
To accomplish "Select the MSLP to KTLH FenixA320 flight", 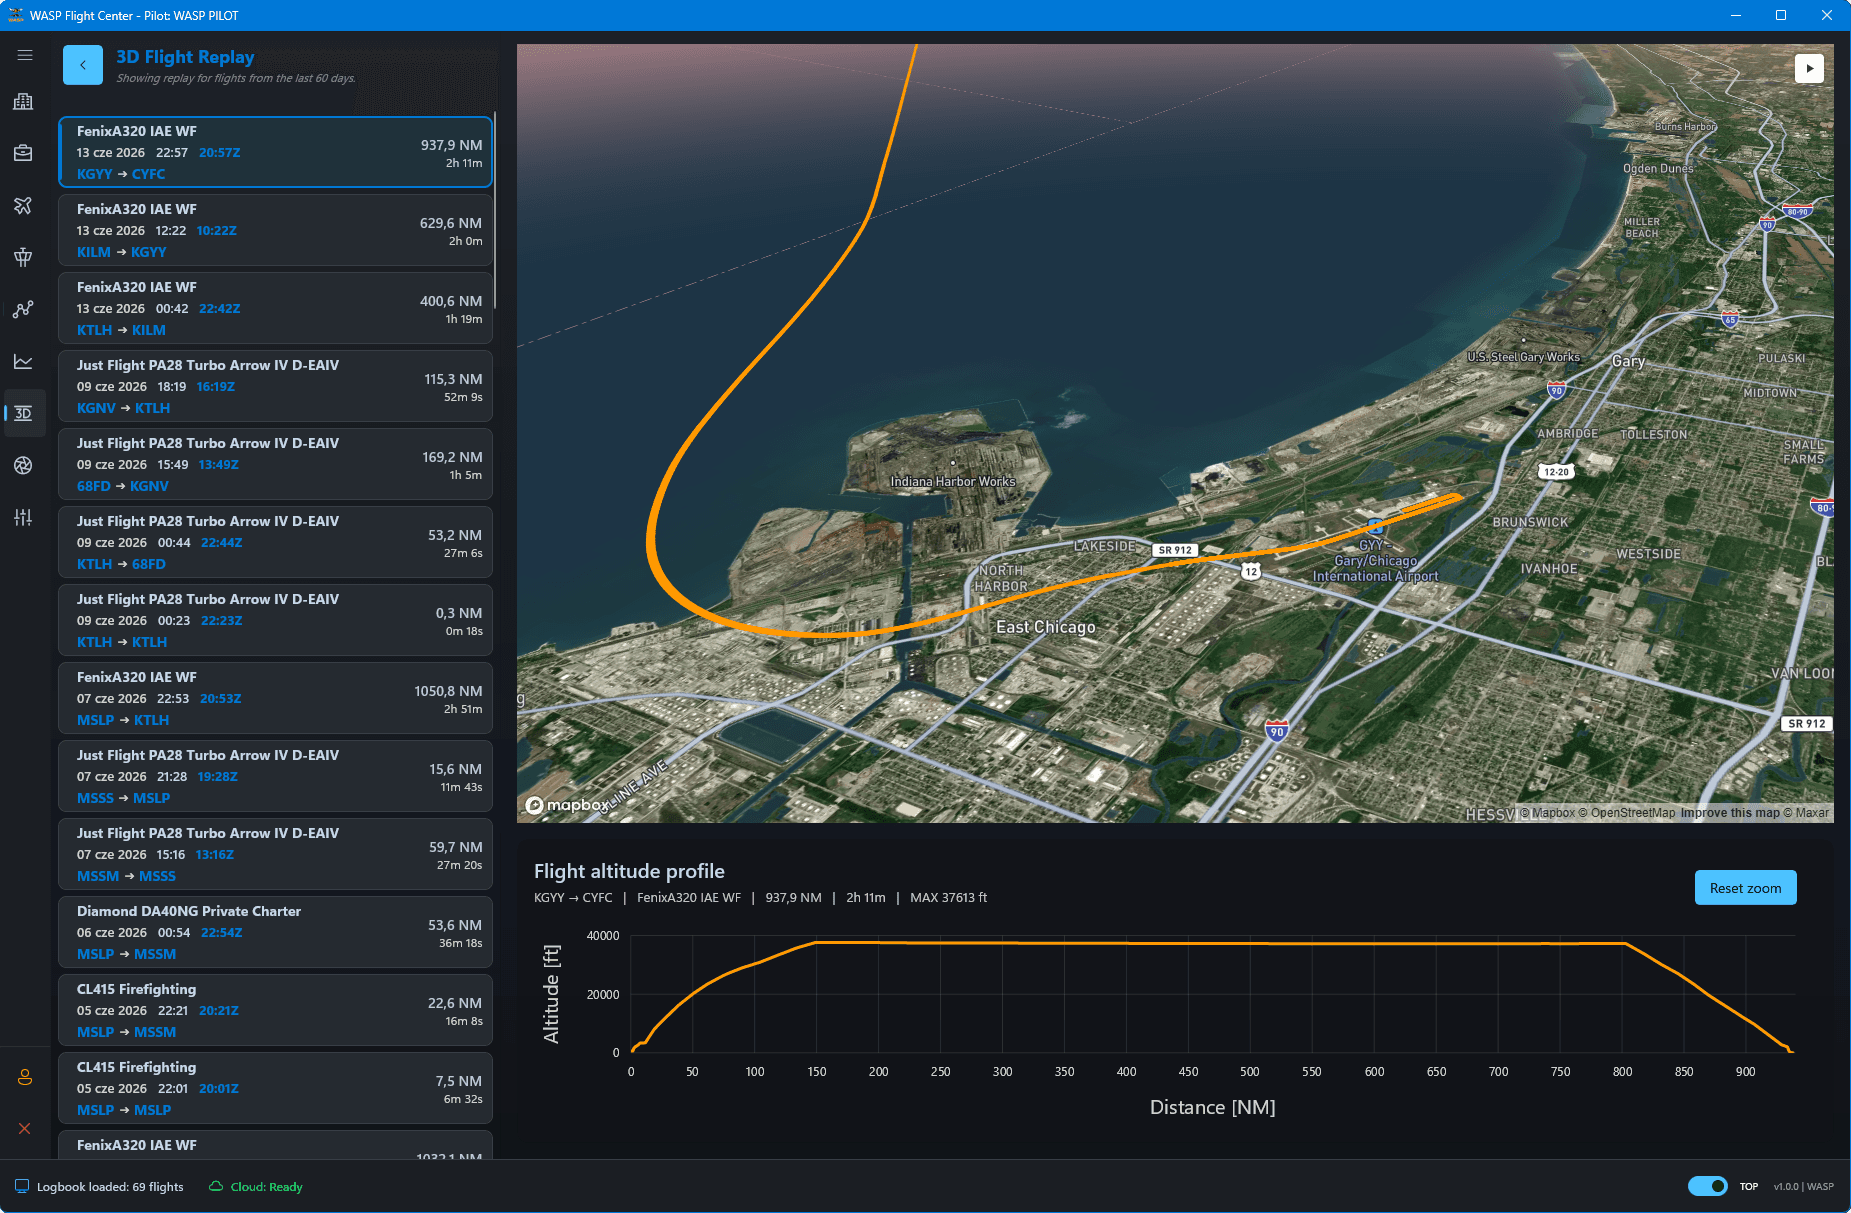I will (275, 698).
